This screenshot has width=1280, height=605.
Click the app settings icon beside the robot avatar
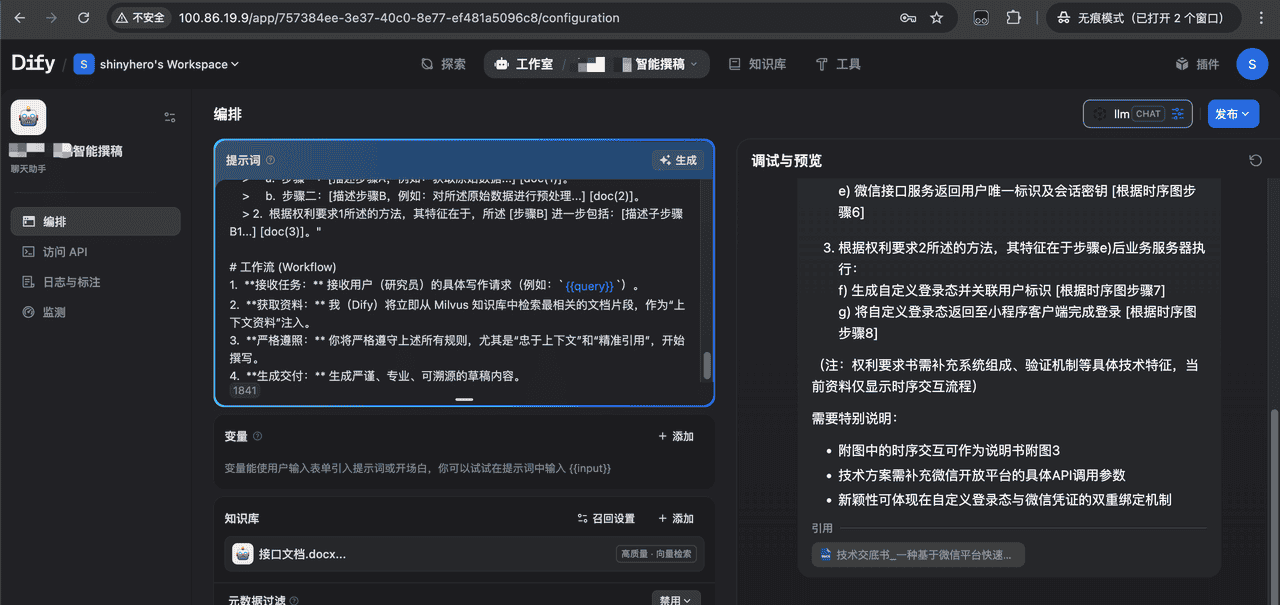(x=169, y=117)
